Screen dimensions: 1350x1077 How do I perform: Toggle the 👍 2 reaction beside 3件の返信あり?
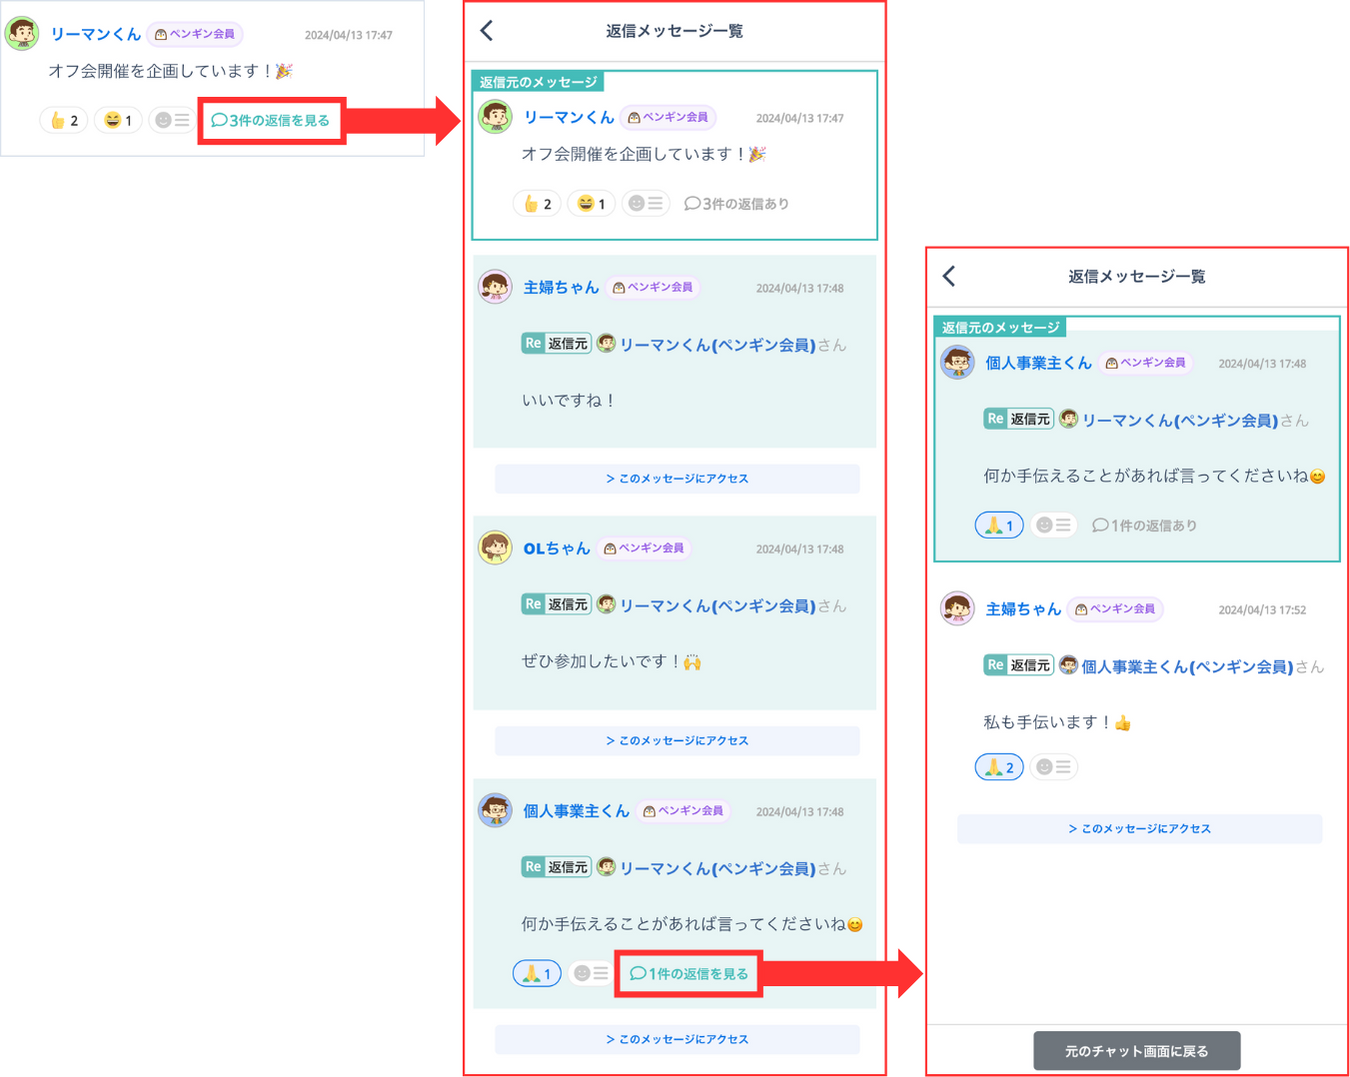point(537,204)
